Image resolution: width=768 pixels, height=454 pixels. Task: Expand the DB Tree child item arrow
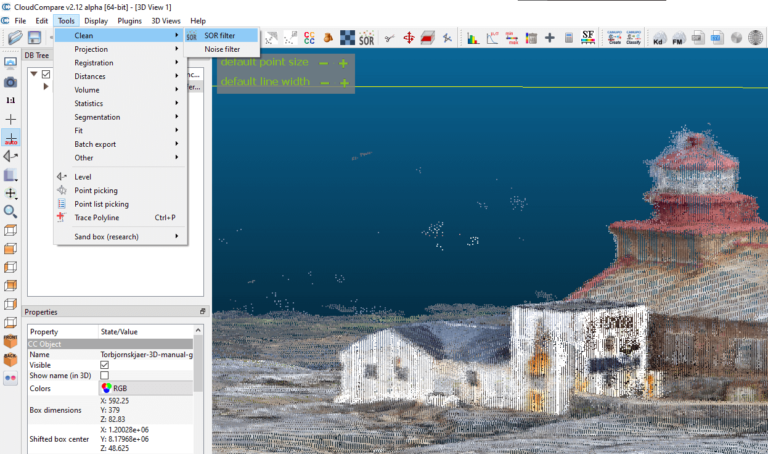pos(46,86)
